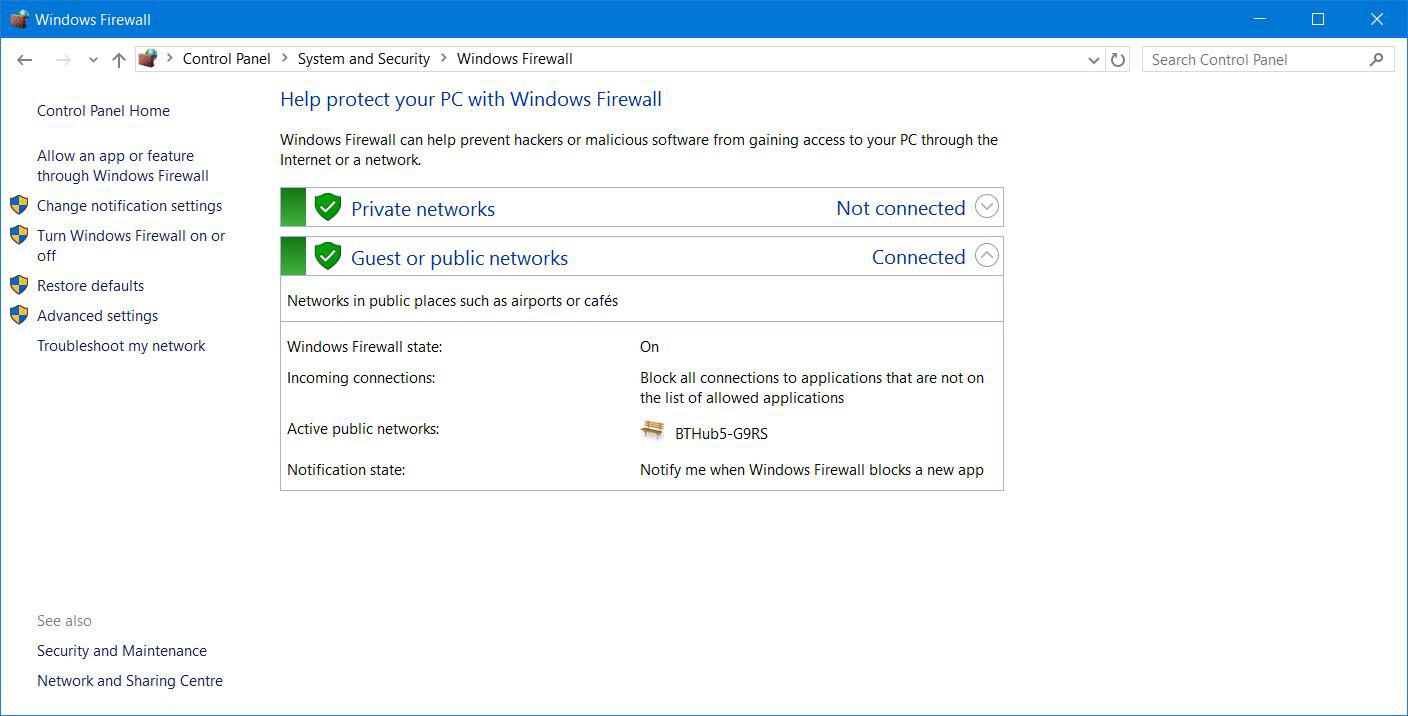Click the Guest or public networks heading
The height and width of the screenshot is (716, 1408).
tap(459, 258)
